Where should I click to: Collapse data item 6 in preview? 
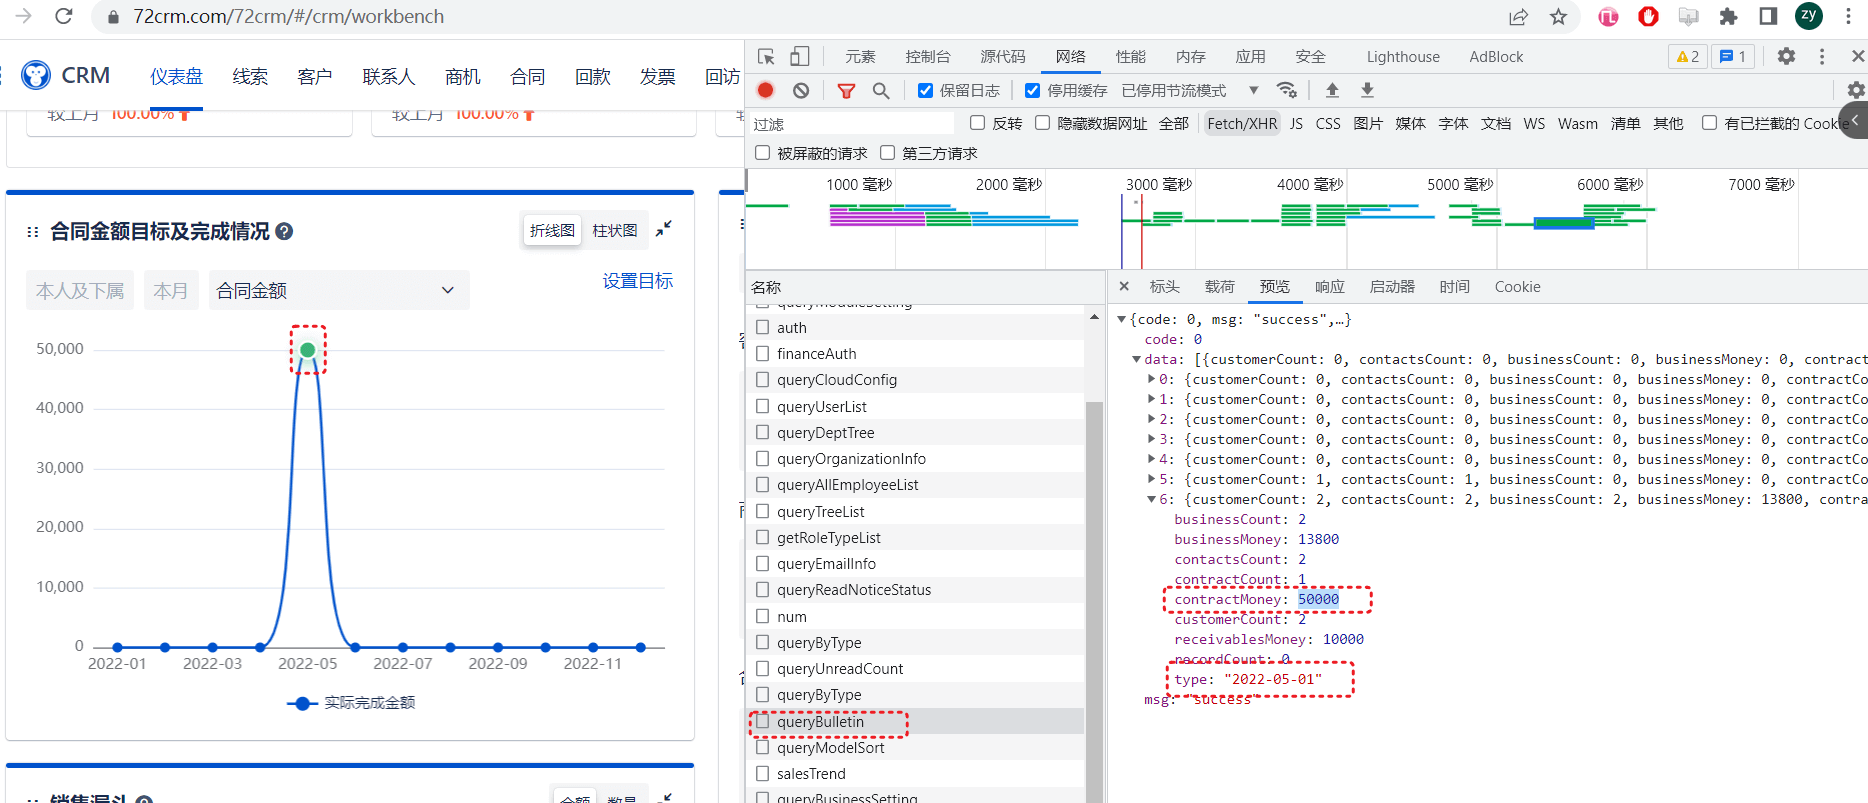click(1151, 499)
